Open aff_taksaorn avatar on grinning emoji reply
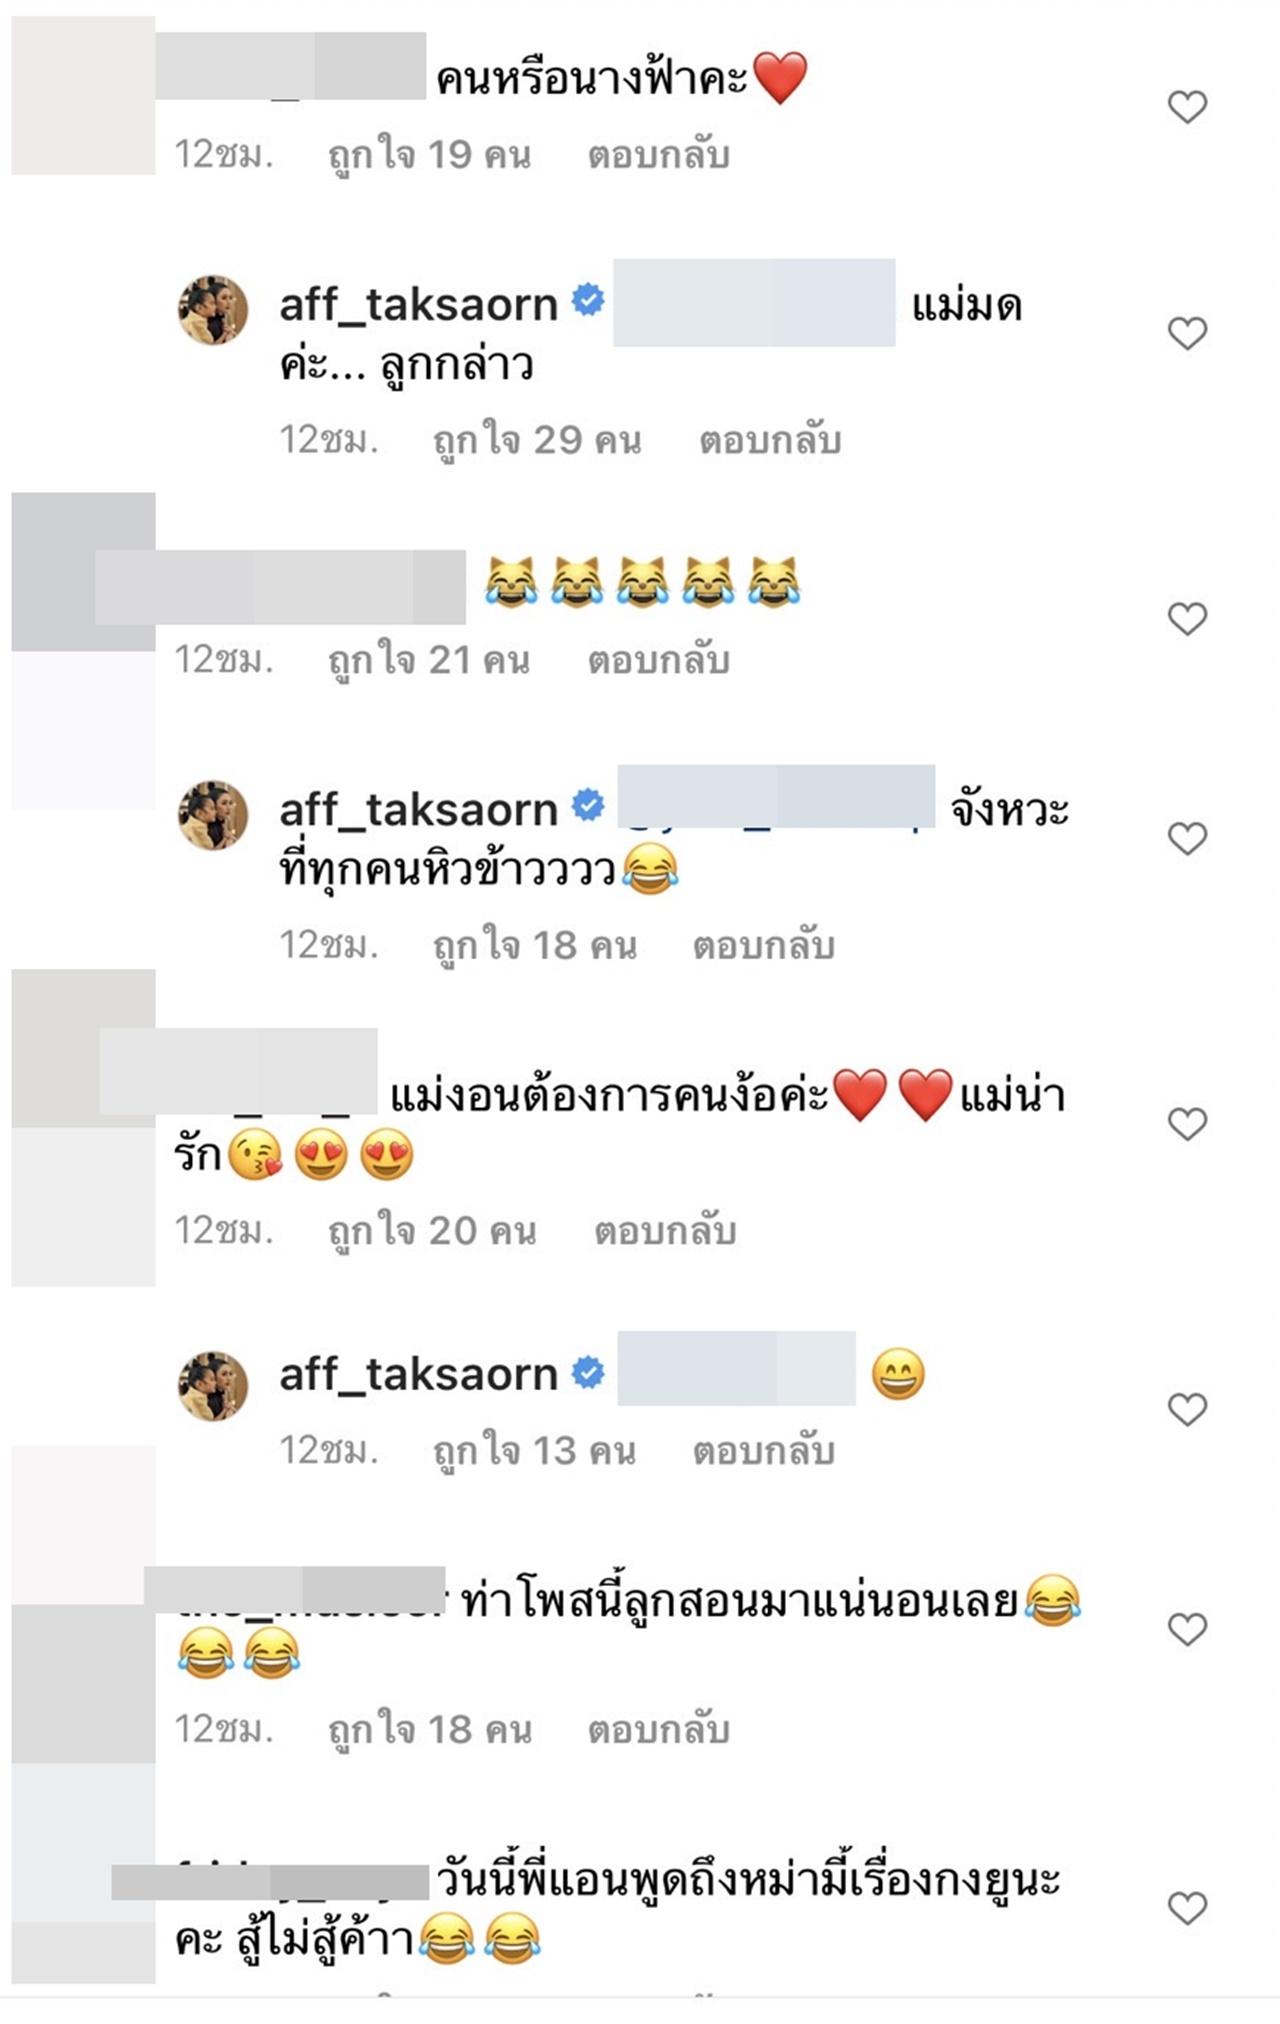 [213, 1385]
